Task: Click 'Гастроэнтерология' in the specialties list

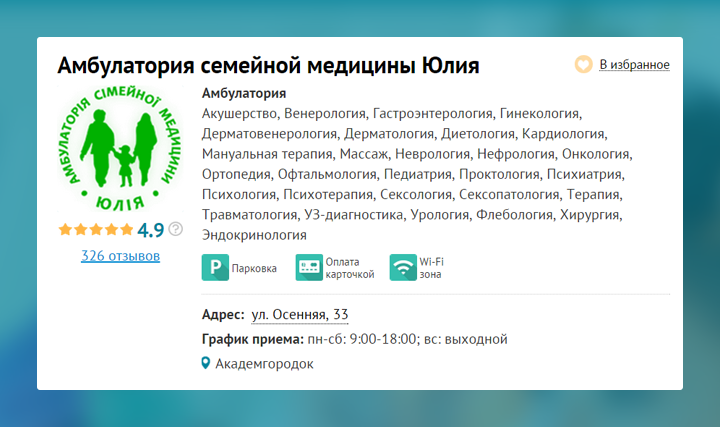Action: pyautogui.click(x=433, y=113)
